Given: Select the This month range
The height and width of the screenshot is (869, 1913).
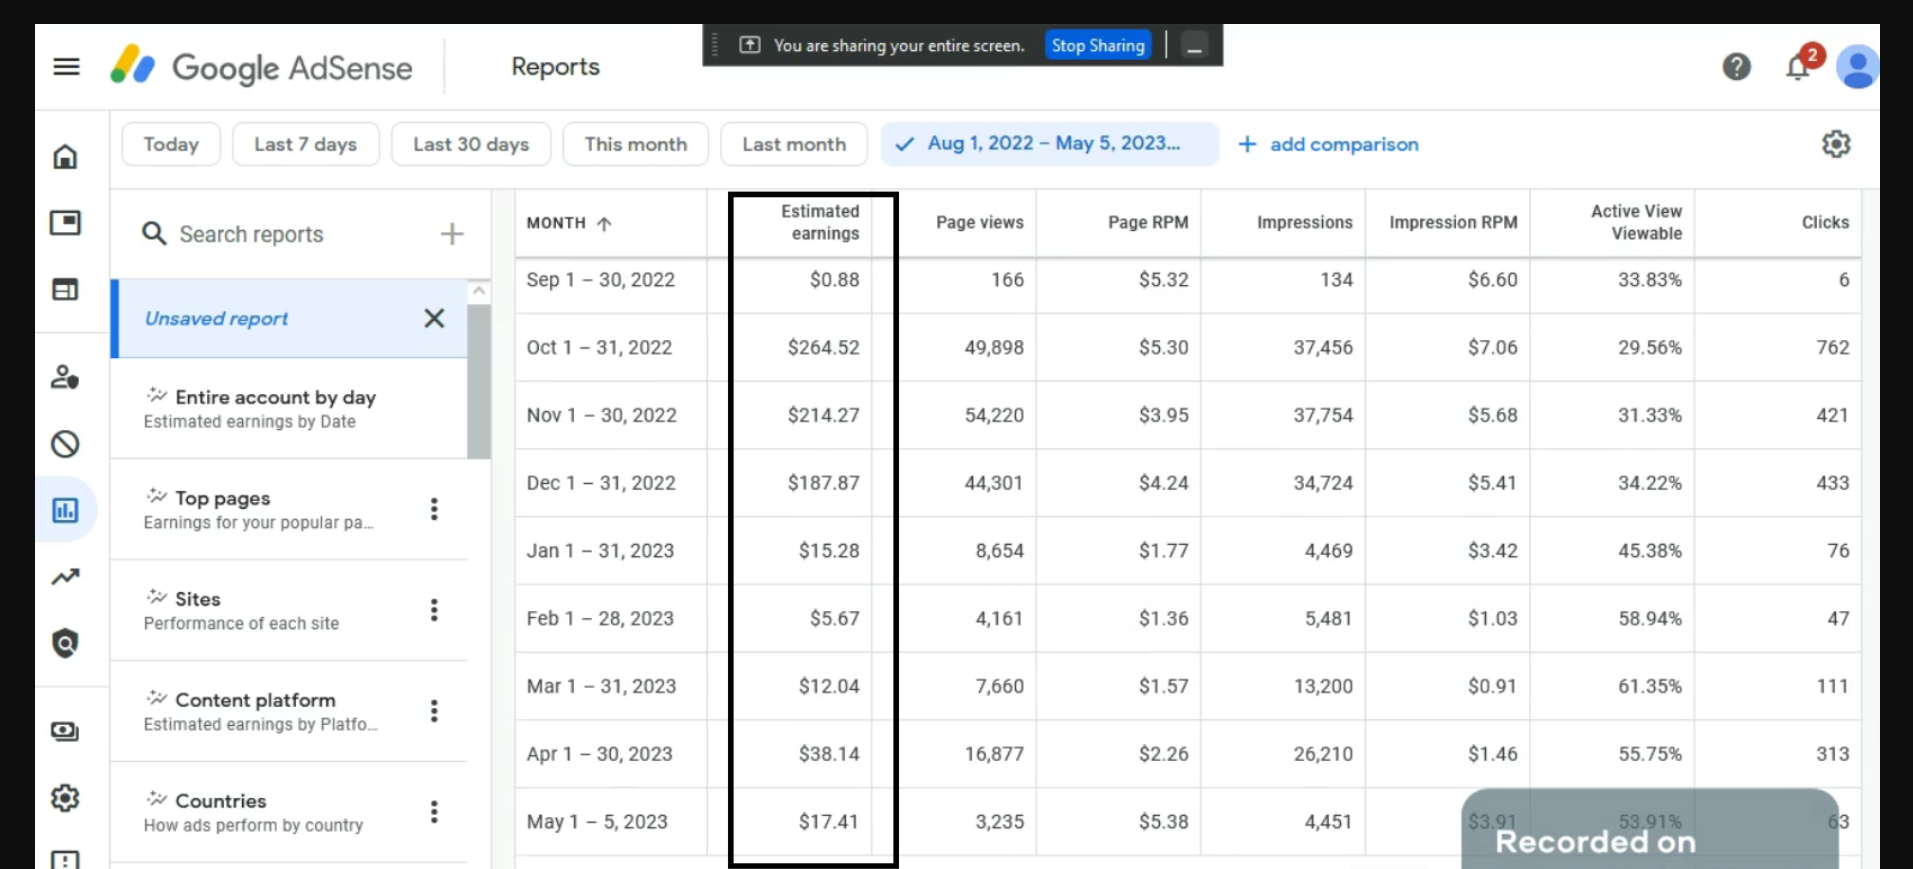Looking at the screenshot, I should pyautogui.click(x=636, y=144).
